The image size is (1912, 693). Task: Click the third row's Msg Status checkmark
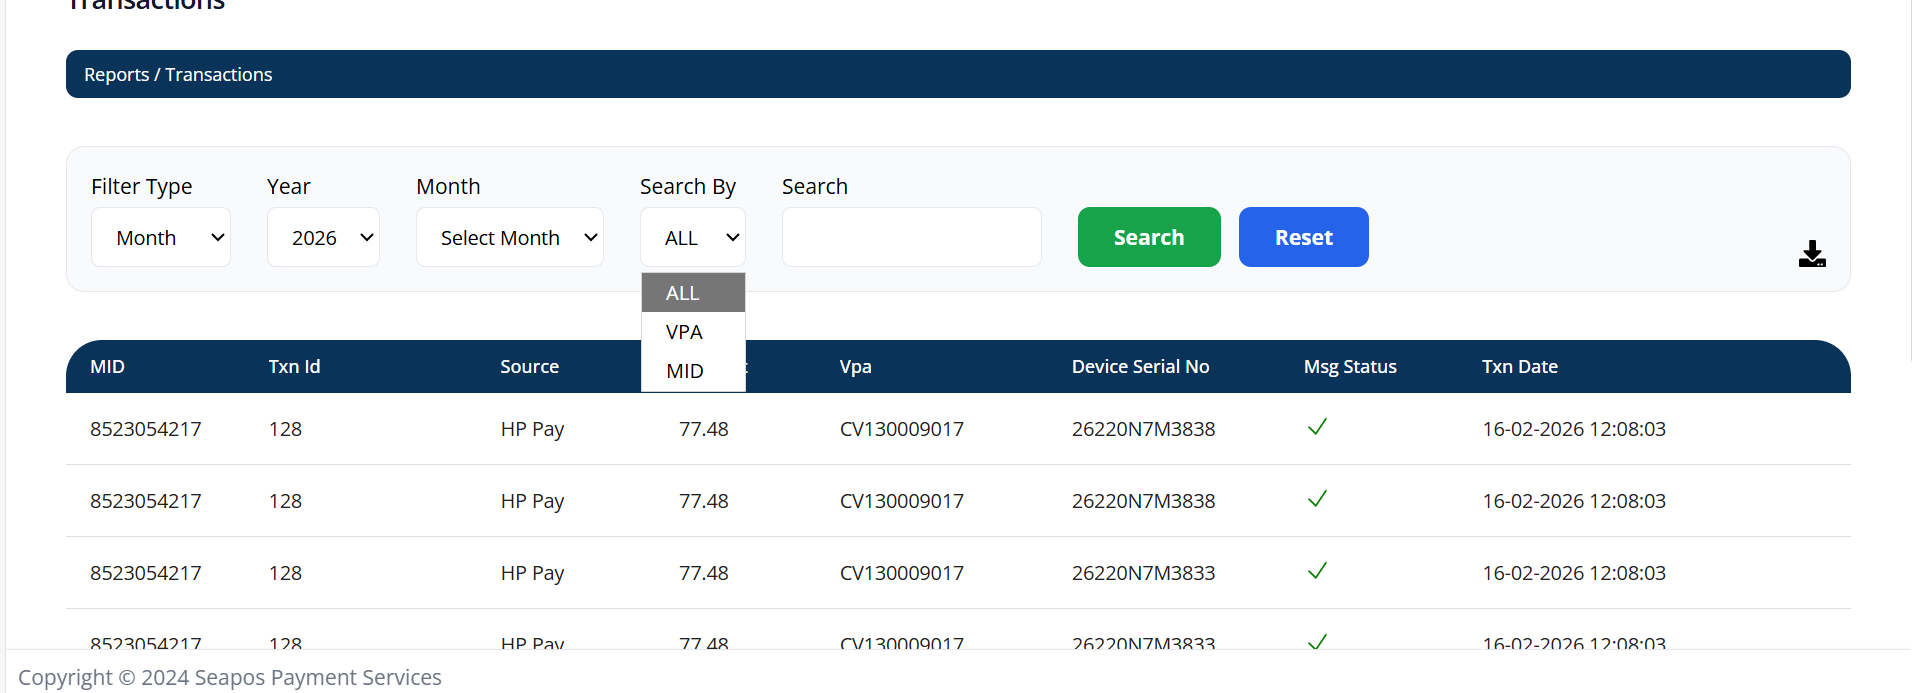click(x=1317, y=571)
